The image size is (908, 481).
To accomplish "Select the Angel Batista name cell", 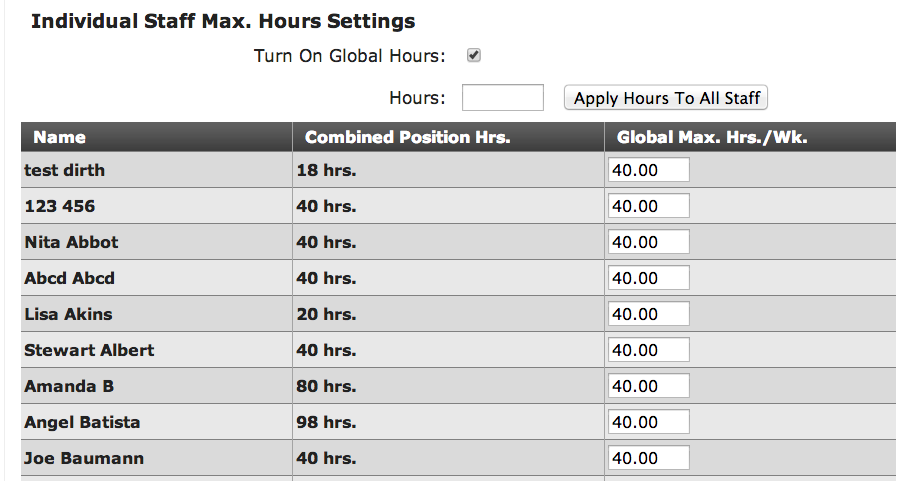I will [156, 422].
